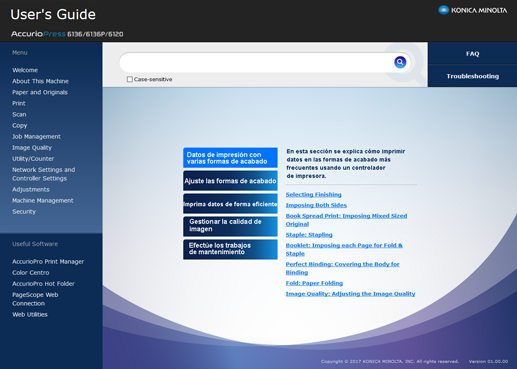The height and width of the screenshot is (369, 517).
Task: Open the Imposing Both Sides link
Action: click(x=316, y=205)
